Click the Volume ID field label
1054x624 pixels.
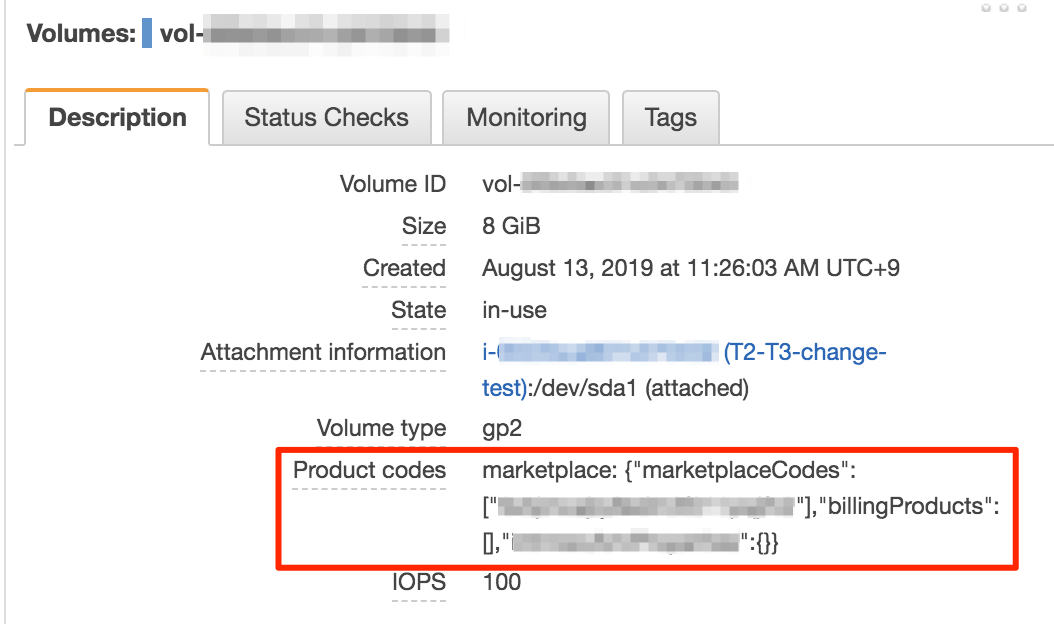click(392, 184)
